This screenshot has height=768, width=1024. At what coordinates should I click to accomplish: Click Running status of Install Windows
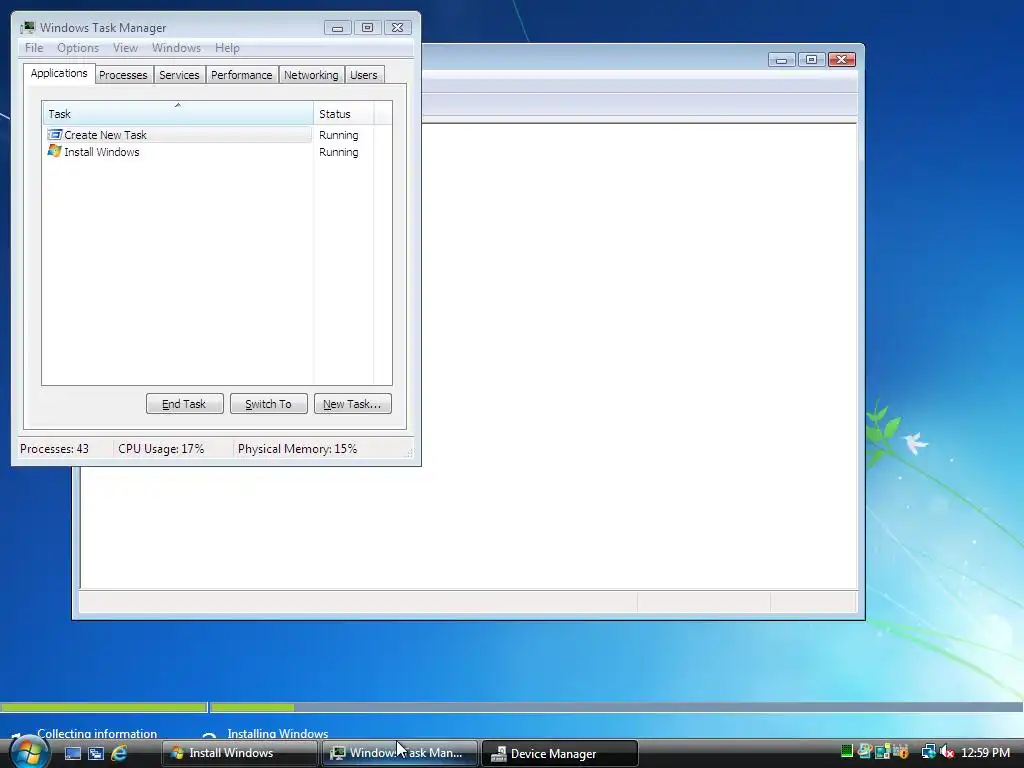pos(338,152)
